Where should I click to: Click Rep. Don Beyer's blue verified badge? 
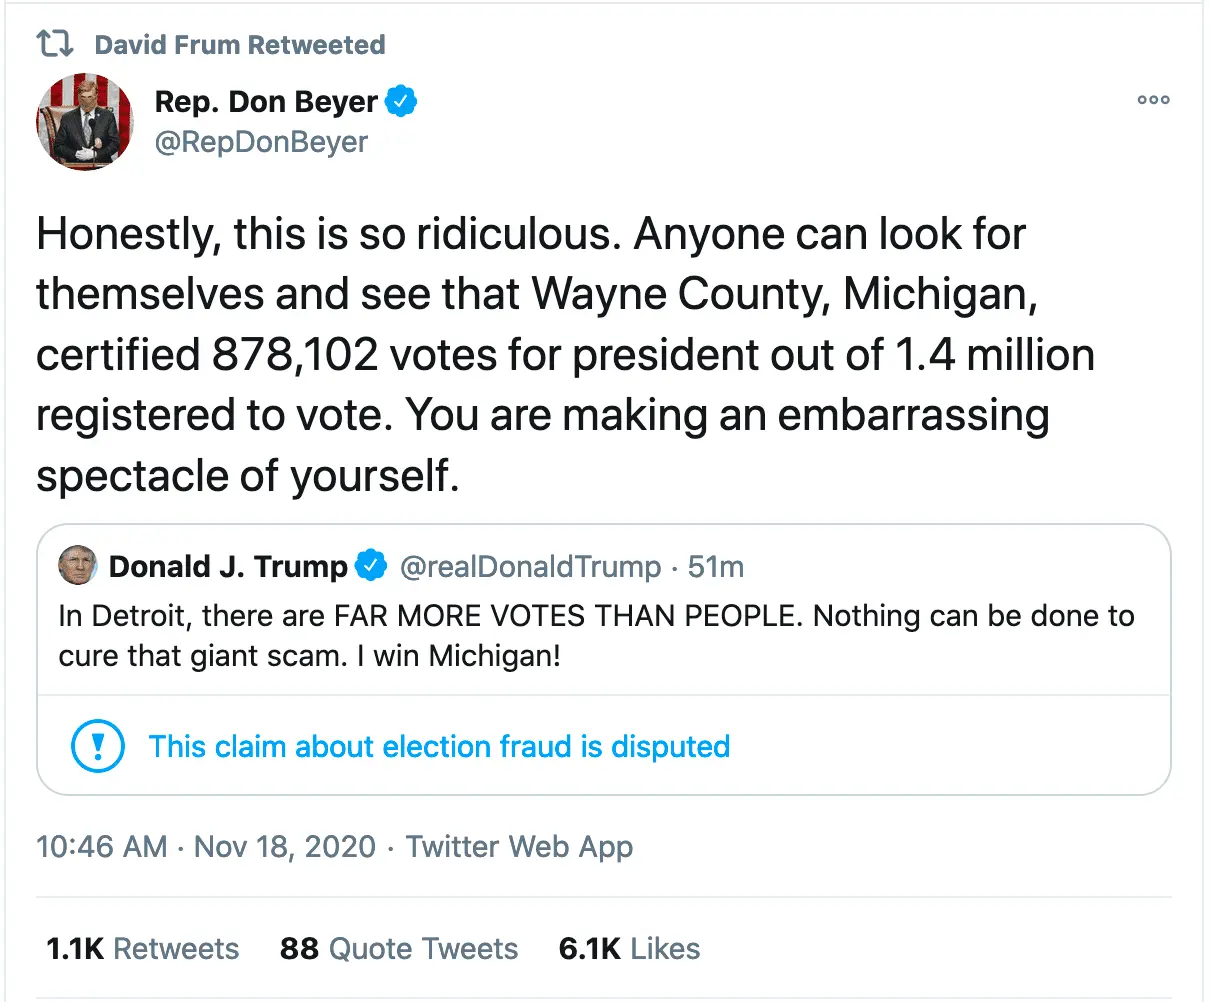(x=402, y=101)
